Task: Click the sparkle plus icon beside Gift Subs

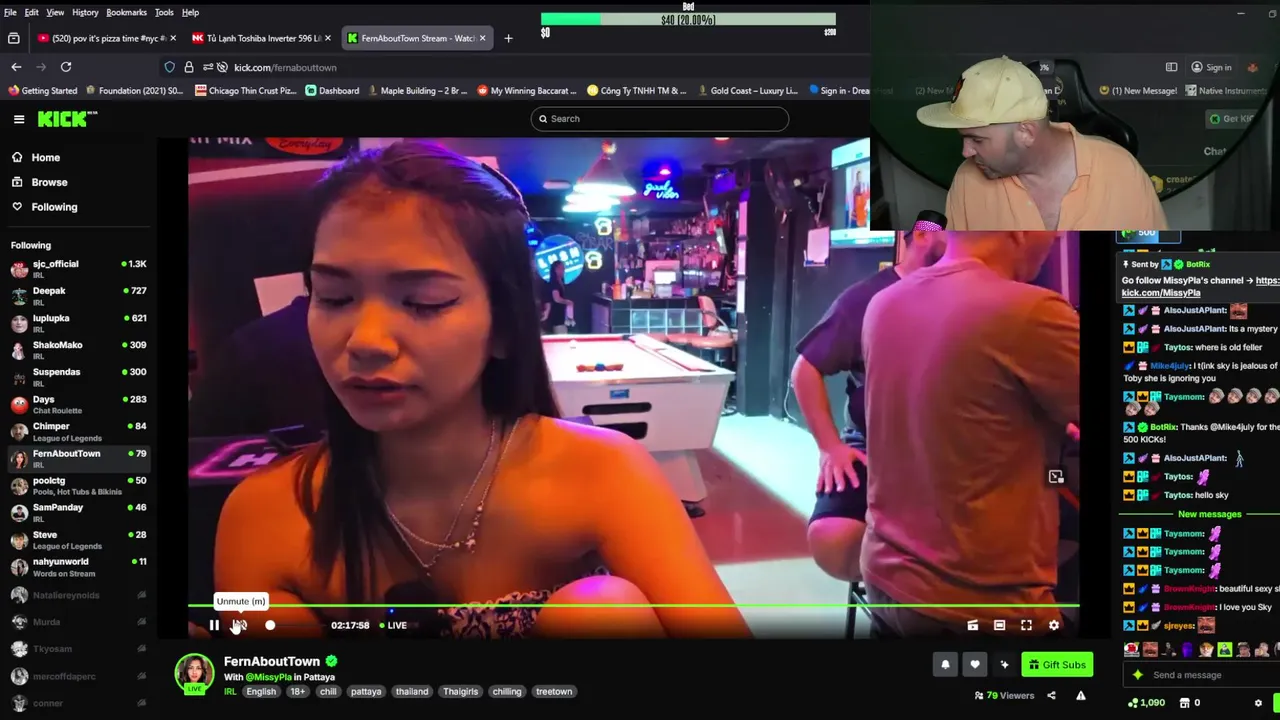Action: click(x=1004, y=664)
